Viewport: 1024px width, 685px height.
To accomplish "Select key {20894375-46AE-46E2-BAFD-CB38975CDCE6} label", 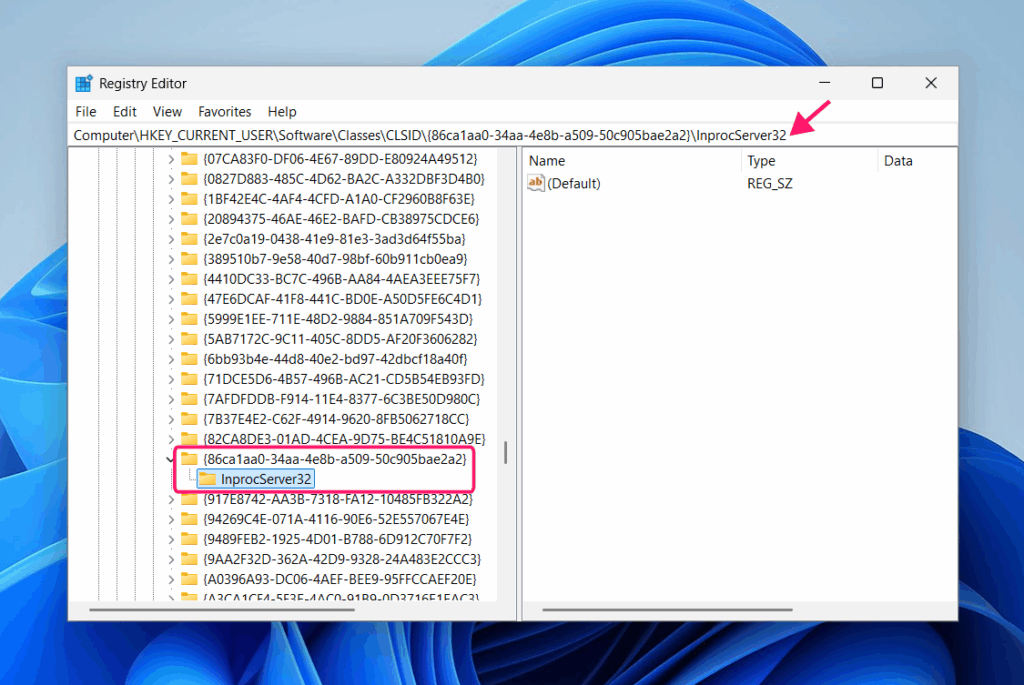I will point(341,219).
